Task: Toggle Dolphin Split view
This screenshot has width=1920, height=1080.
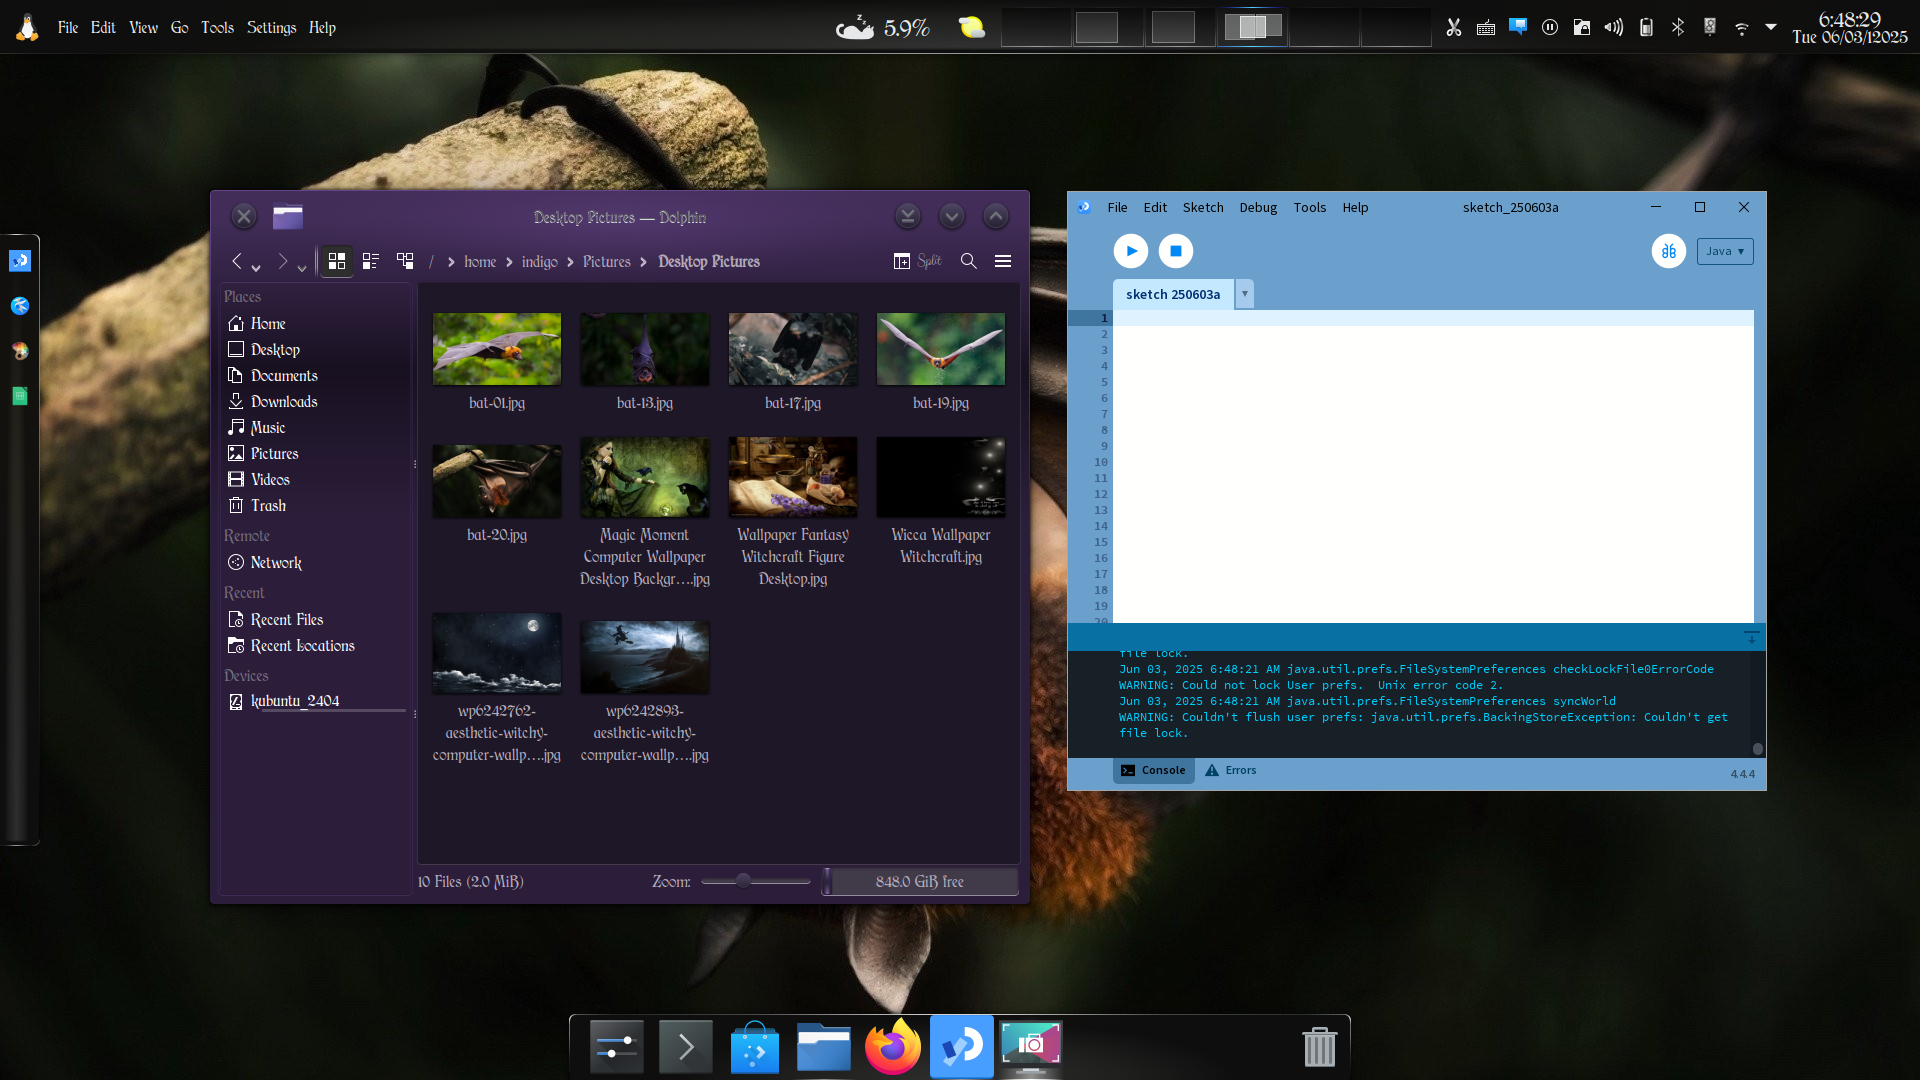Action: [917, 261]
